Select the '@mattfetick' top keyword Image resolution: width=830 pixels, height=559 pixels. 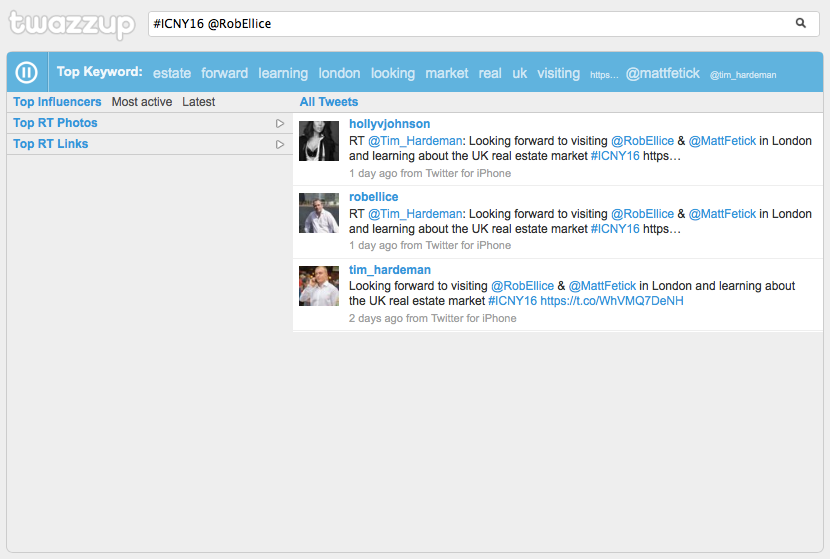coord(663,73)
